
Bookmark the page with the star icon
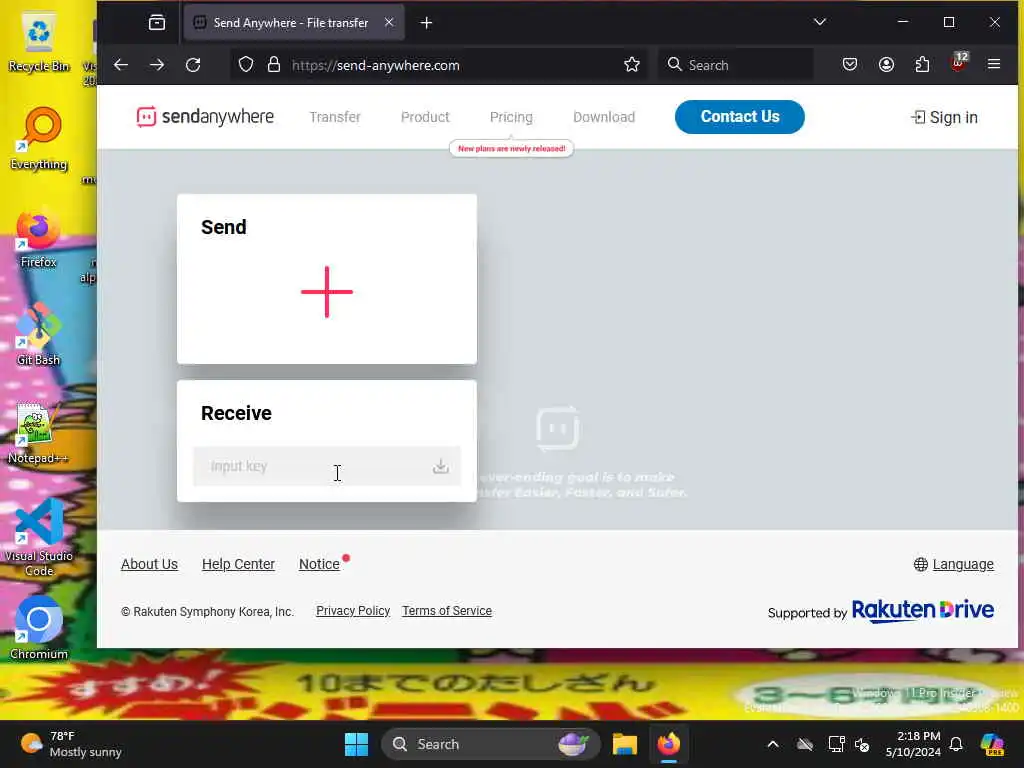coord(632,65)
